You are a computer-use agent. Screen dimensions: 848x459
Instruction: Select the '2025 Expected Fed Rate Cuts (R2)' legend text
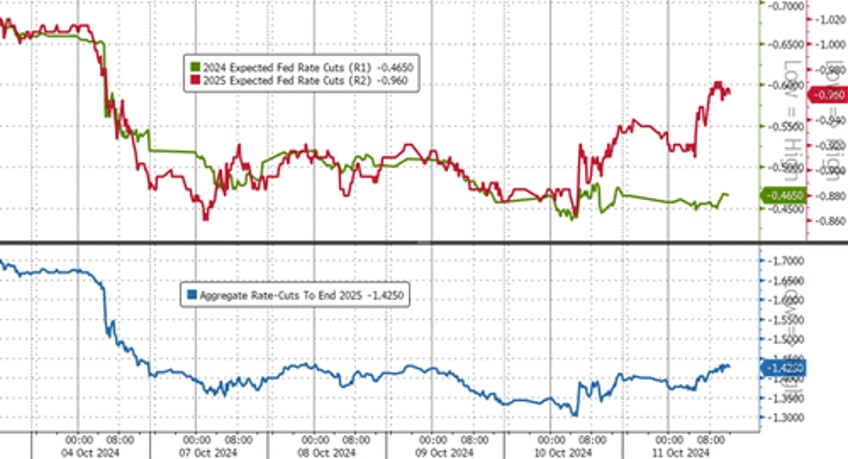(x=288, y=80)
